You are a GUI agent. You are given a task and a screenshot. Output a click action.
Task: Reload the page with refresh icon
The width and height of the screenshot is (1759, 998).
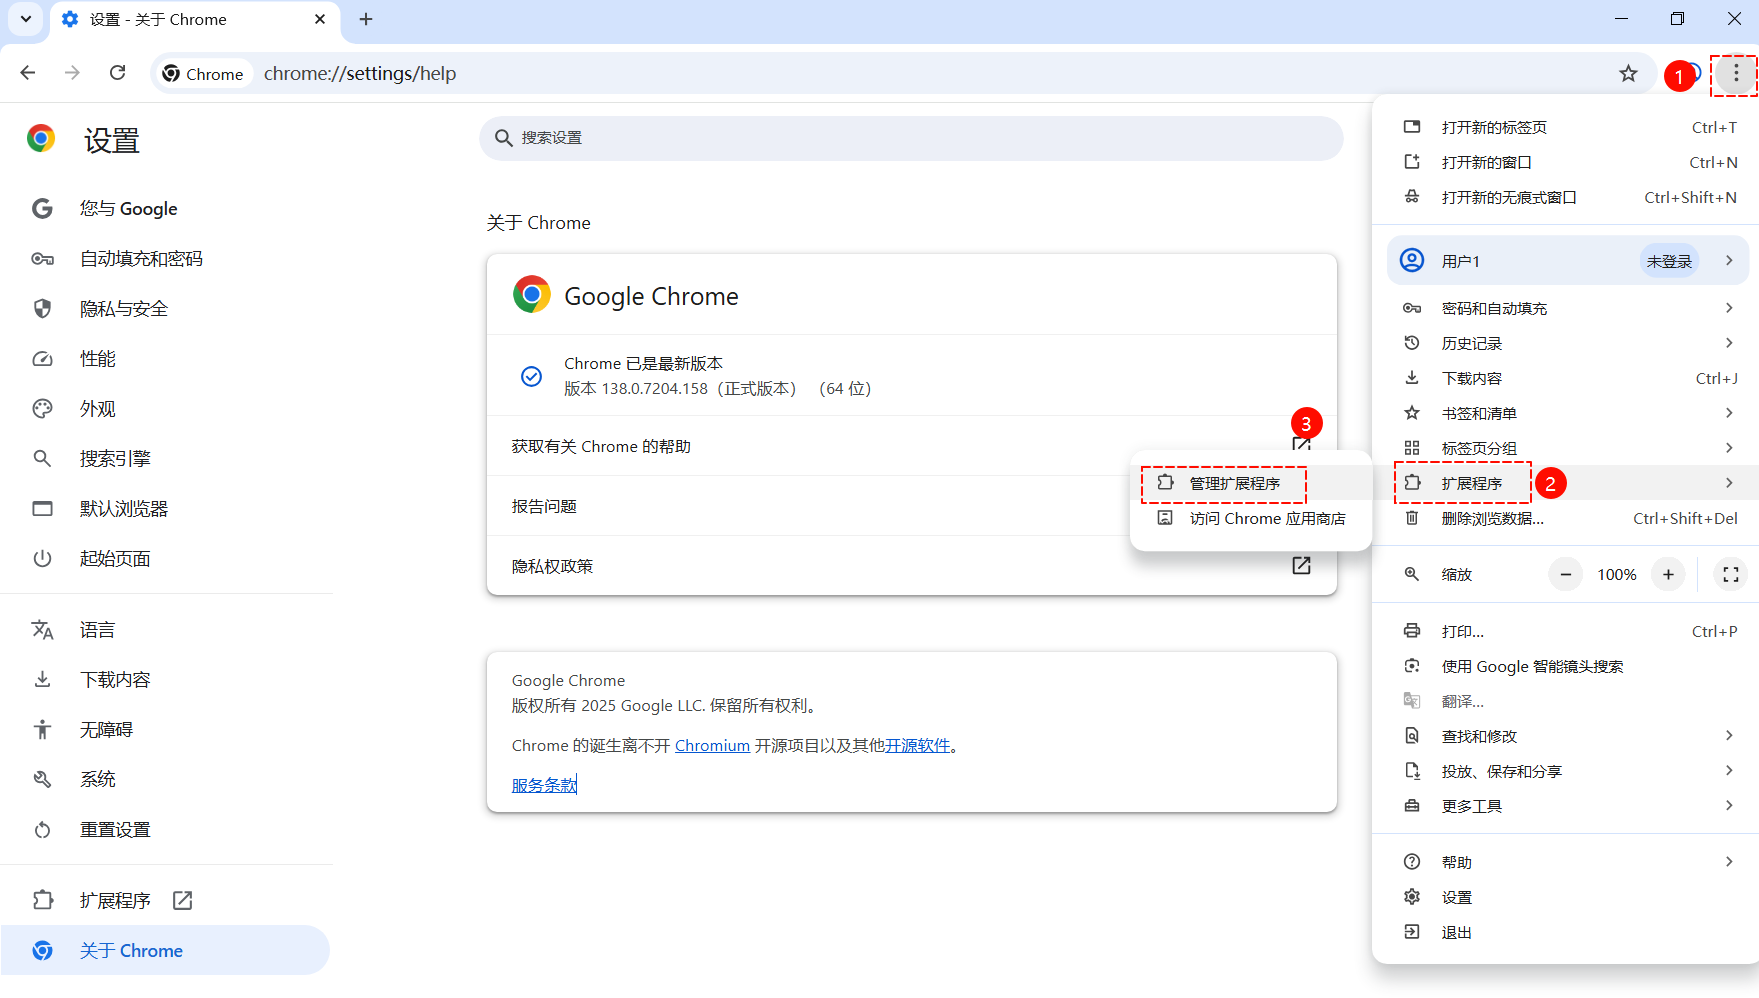(x=117, y=73)
